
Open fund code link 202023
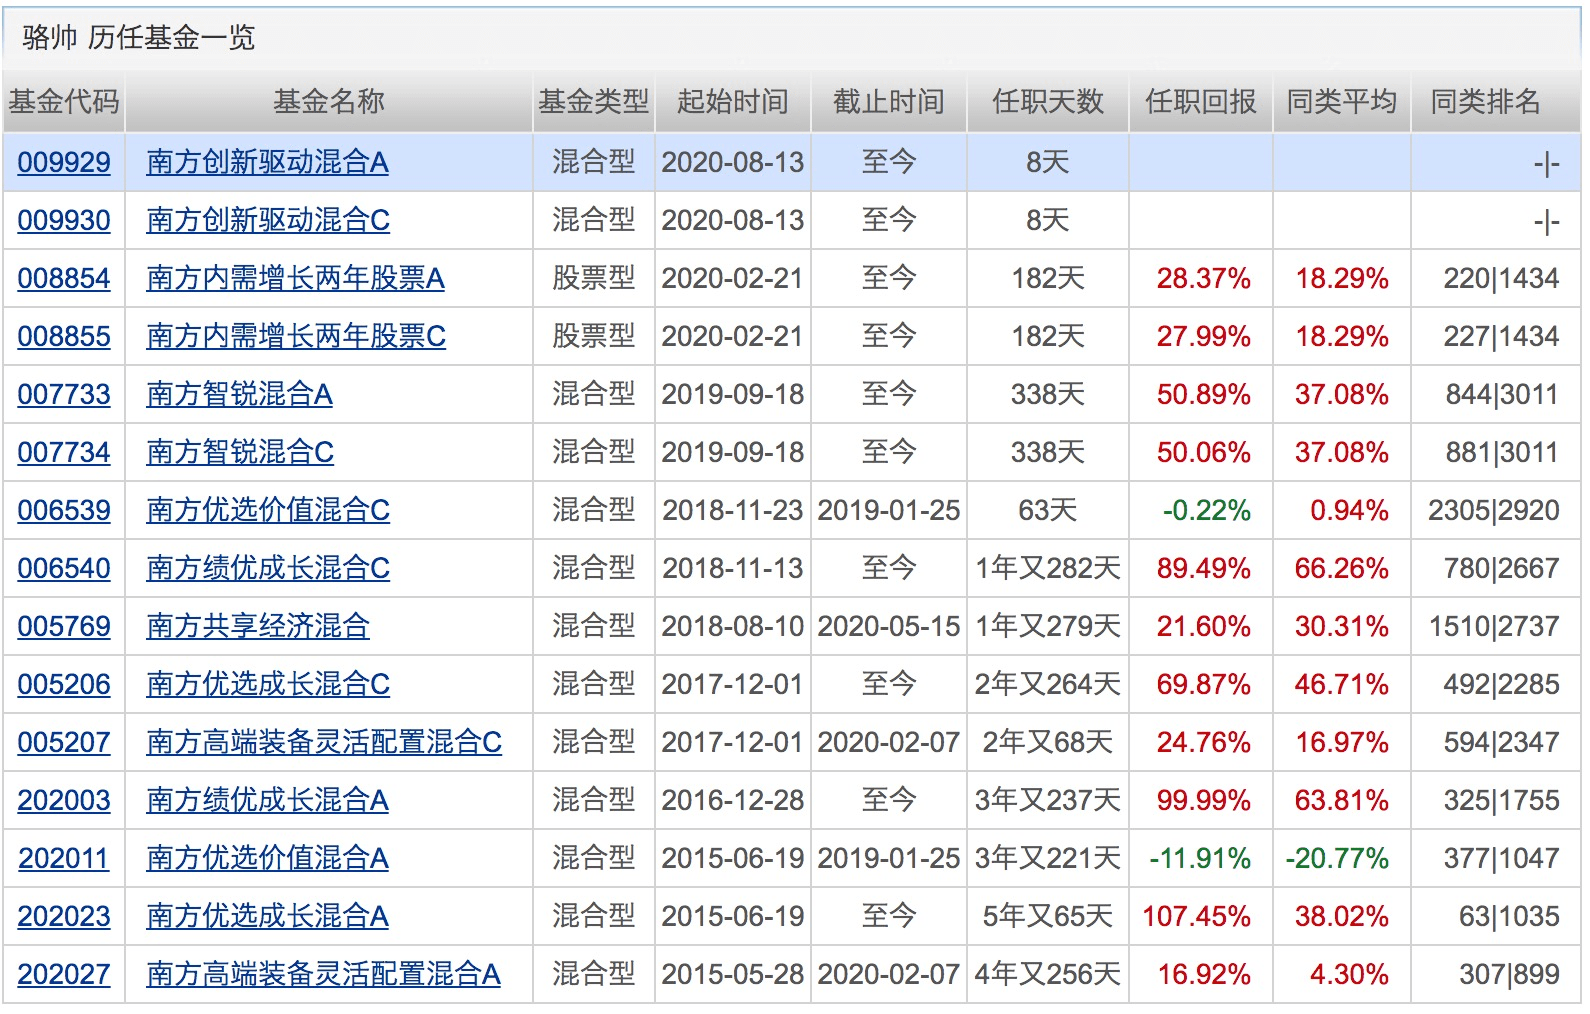tap(64, 916)
